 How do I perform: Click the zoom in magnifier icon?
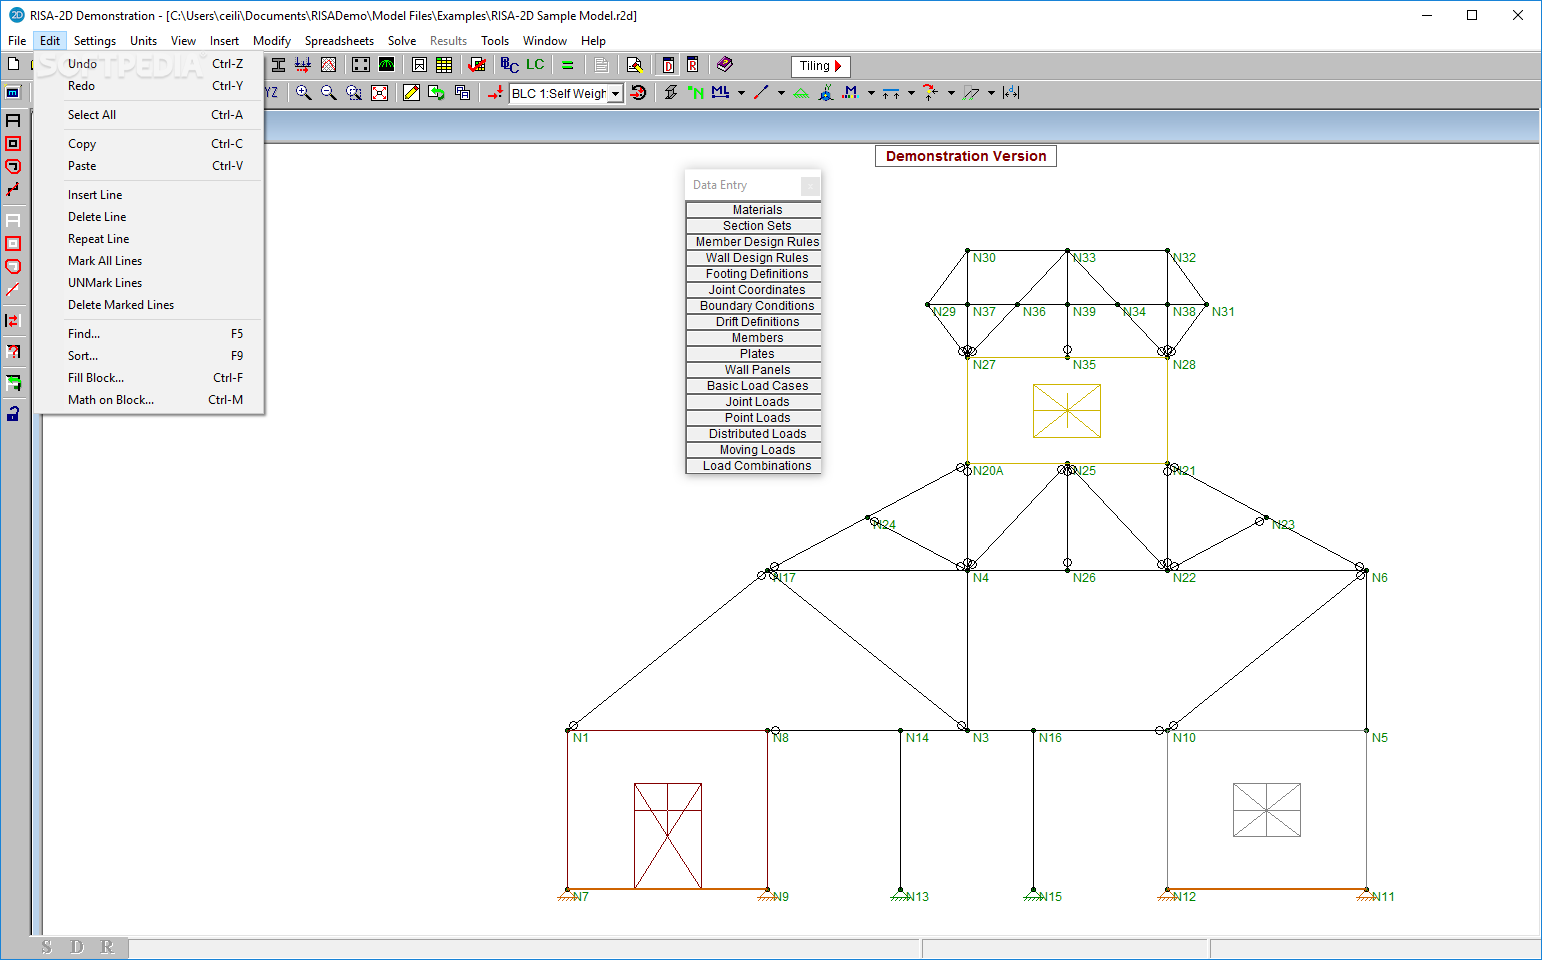coord(303,93)
